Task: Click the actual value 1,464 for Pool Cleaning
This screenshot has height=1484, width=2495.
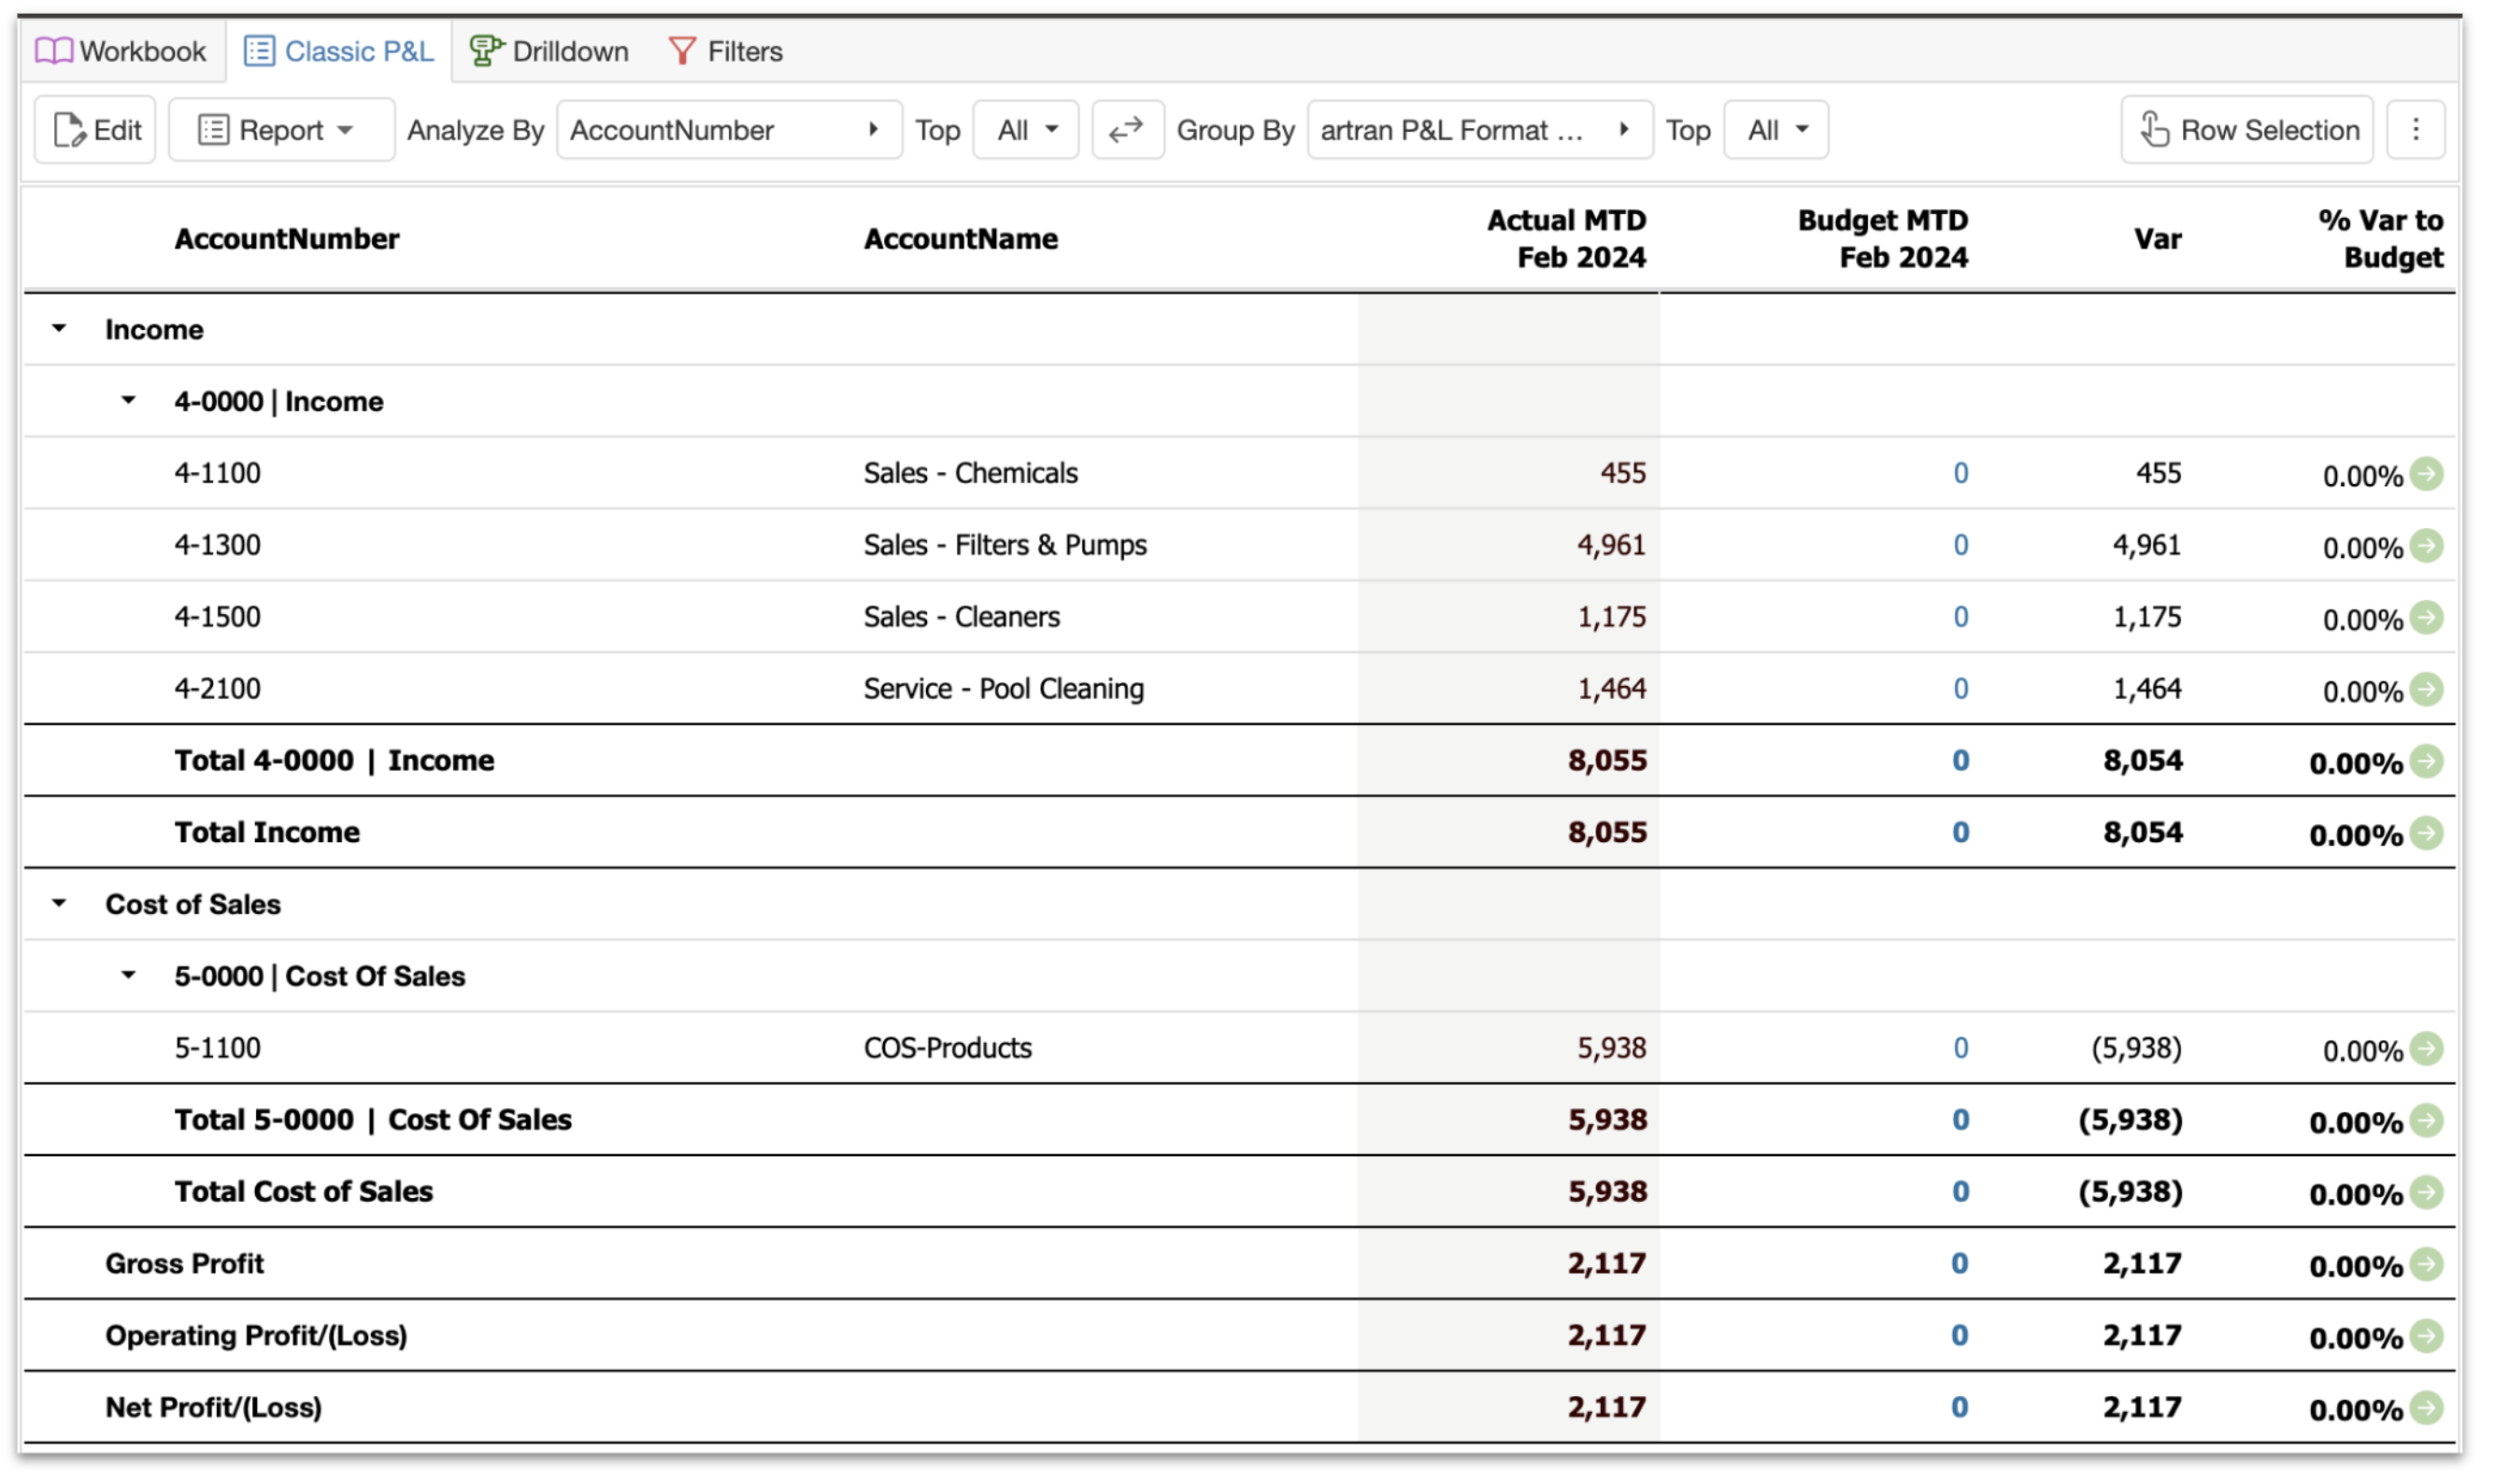Action: coord(1612,689)
